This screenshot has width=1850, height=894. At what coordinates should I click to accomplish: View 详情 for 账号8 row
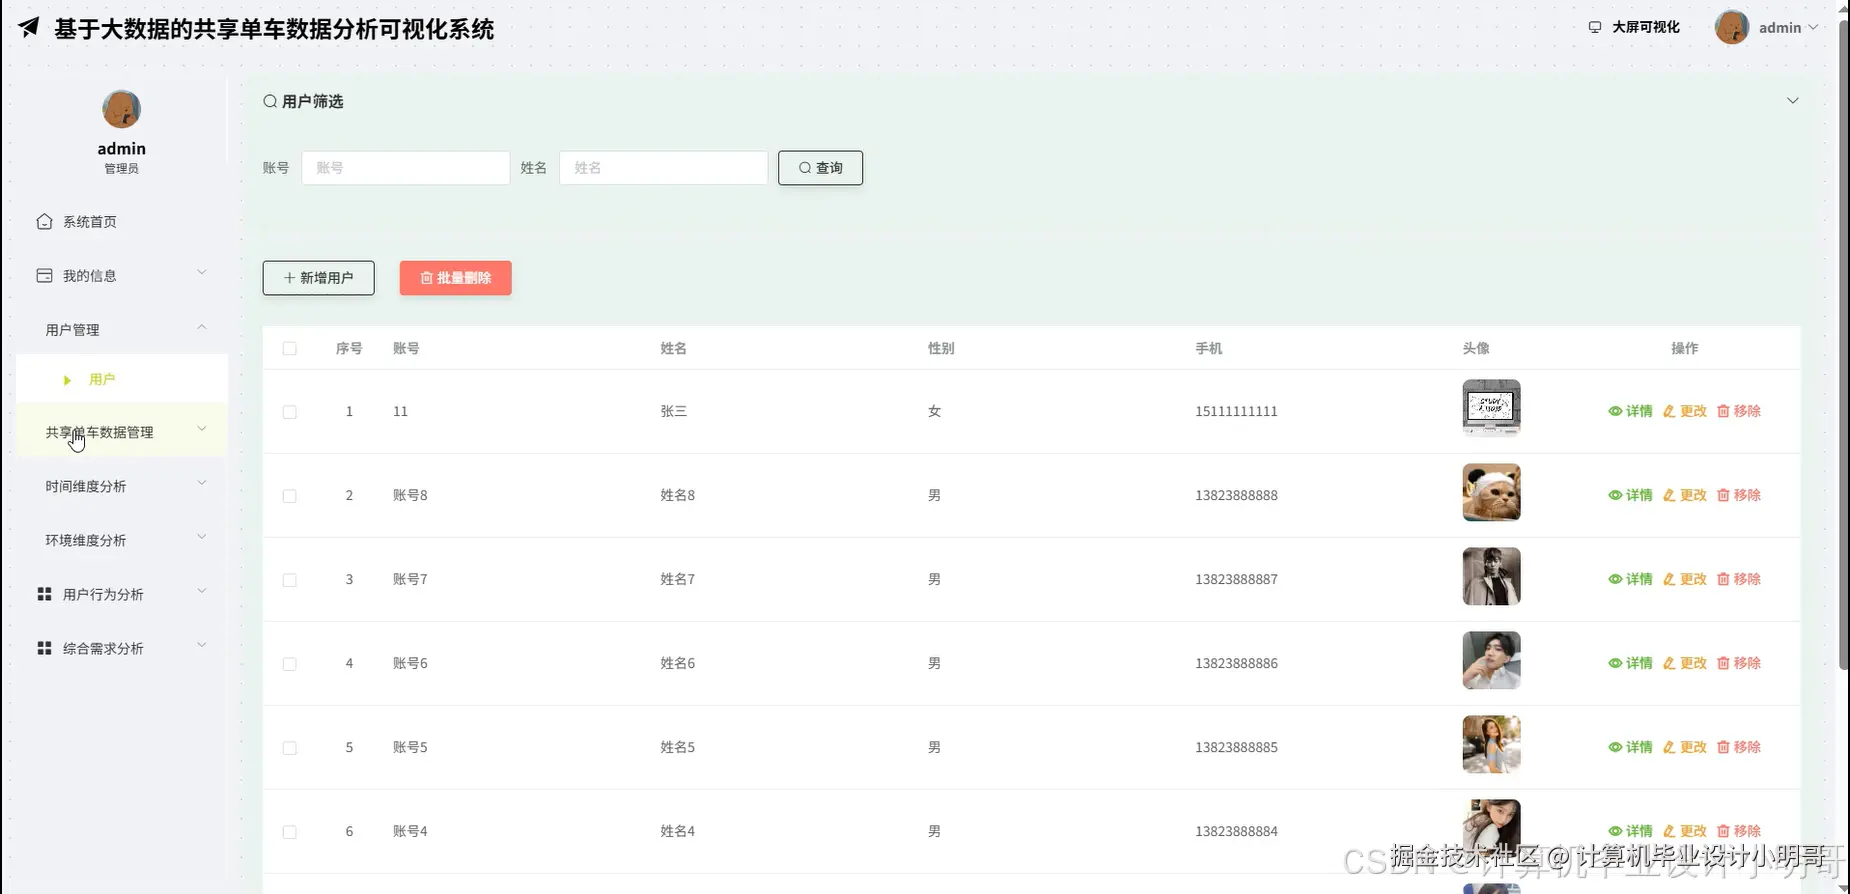(x=1630, y=495)
